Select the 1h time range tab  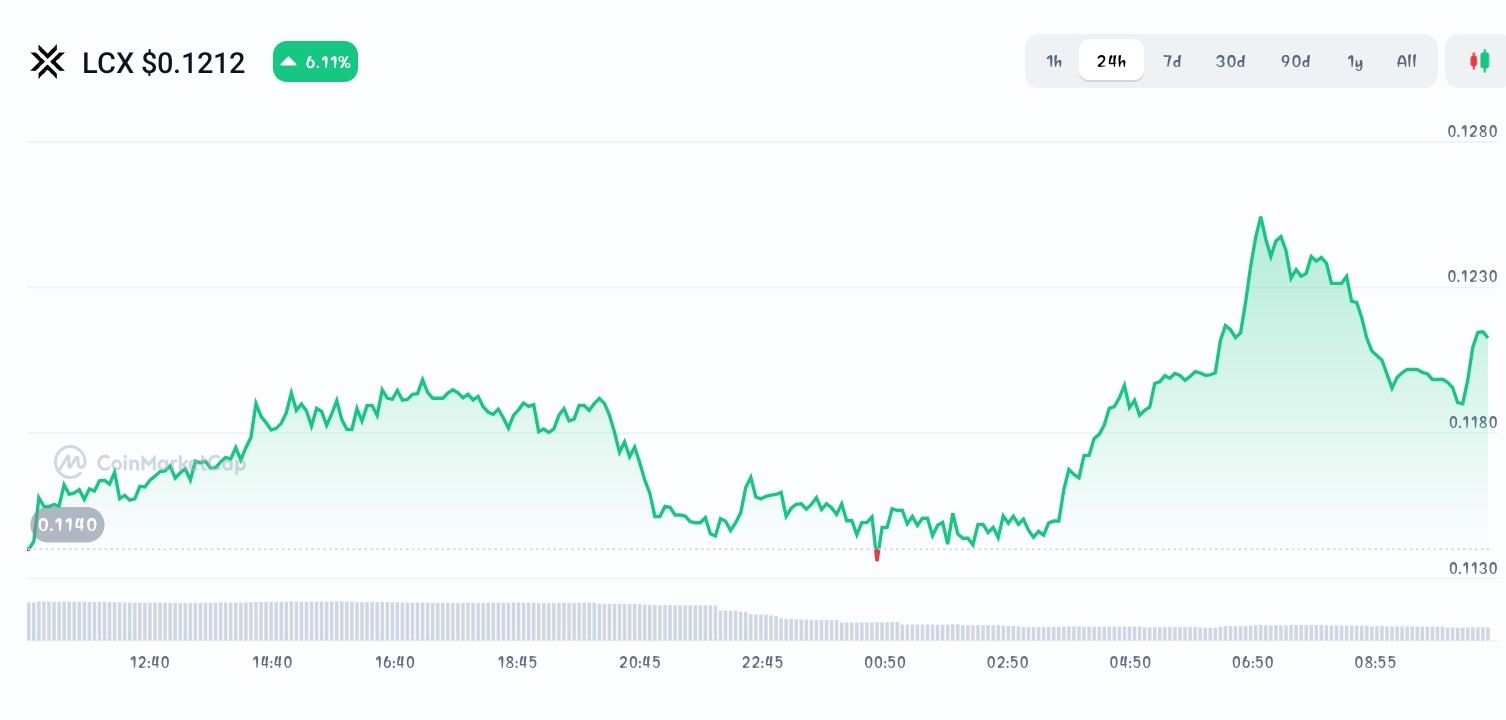(x=1054, y=61)
